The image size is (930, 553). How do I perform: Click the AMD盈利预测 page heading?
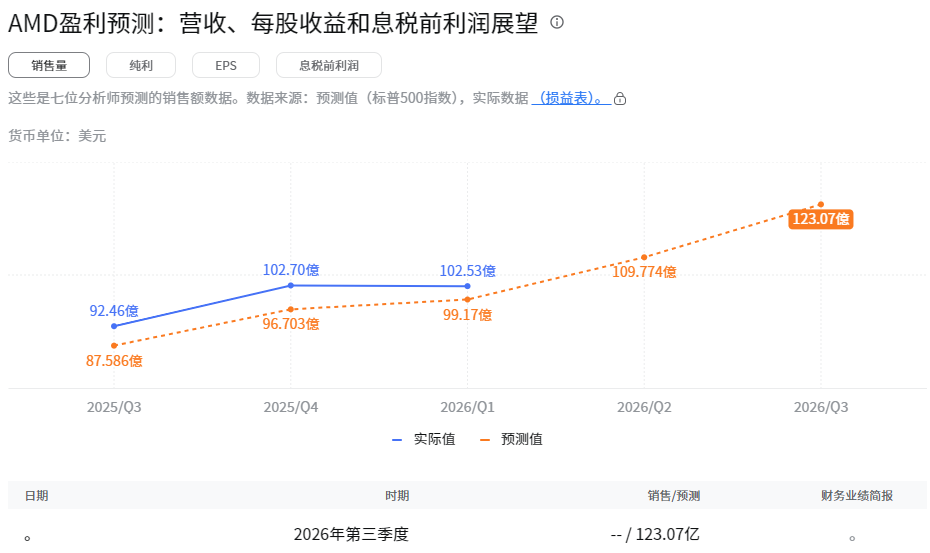click(x=273, y=23)
